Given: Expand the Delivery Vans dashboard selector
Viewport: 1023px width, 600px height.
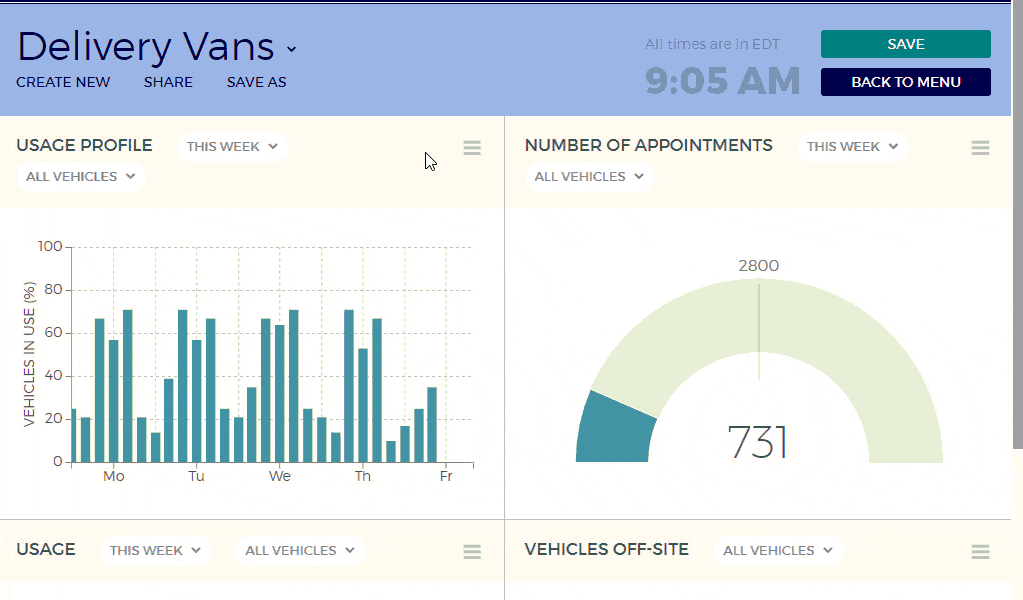Looking at the screenshot, I should point(289,48).
